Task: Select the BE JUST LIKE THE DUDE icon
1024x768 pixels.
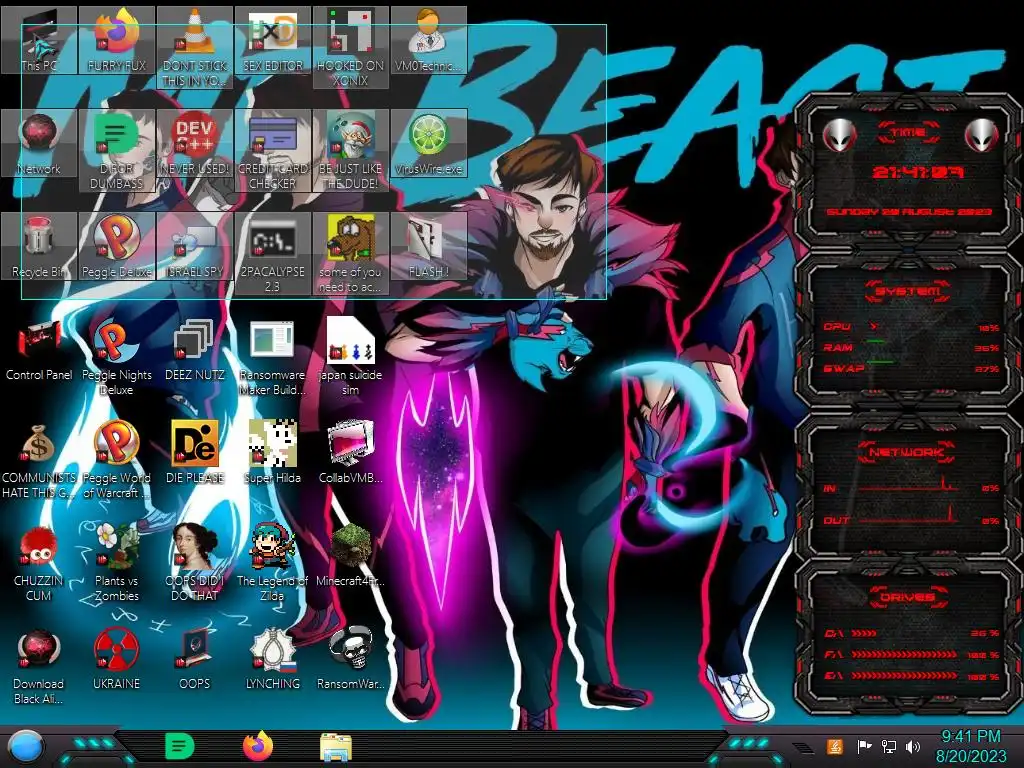Action: coord(351,150)
